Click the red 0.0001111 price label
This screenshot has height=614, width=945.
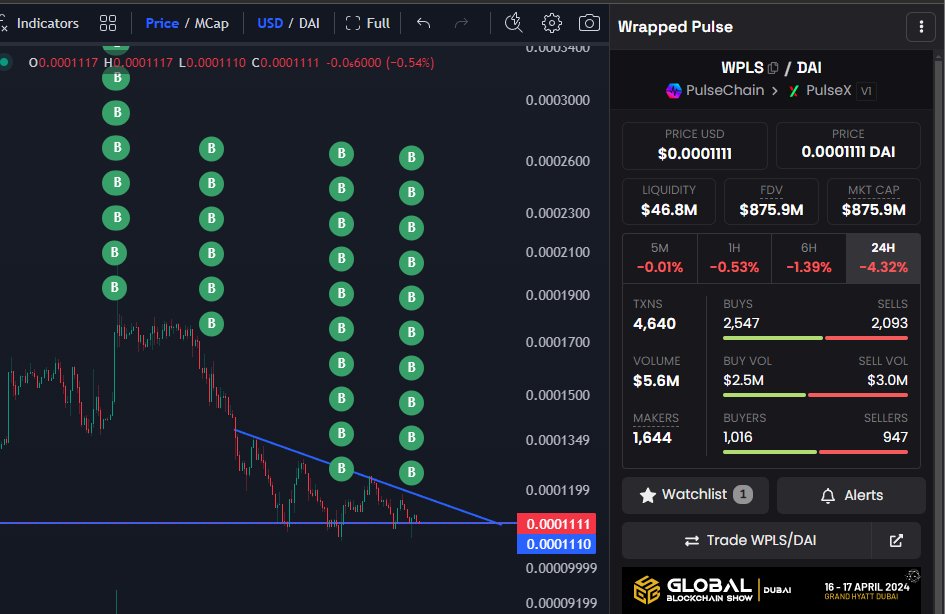click(x=557, y=524)
